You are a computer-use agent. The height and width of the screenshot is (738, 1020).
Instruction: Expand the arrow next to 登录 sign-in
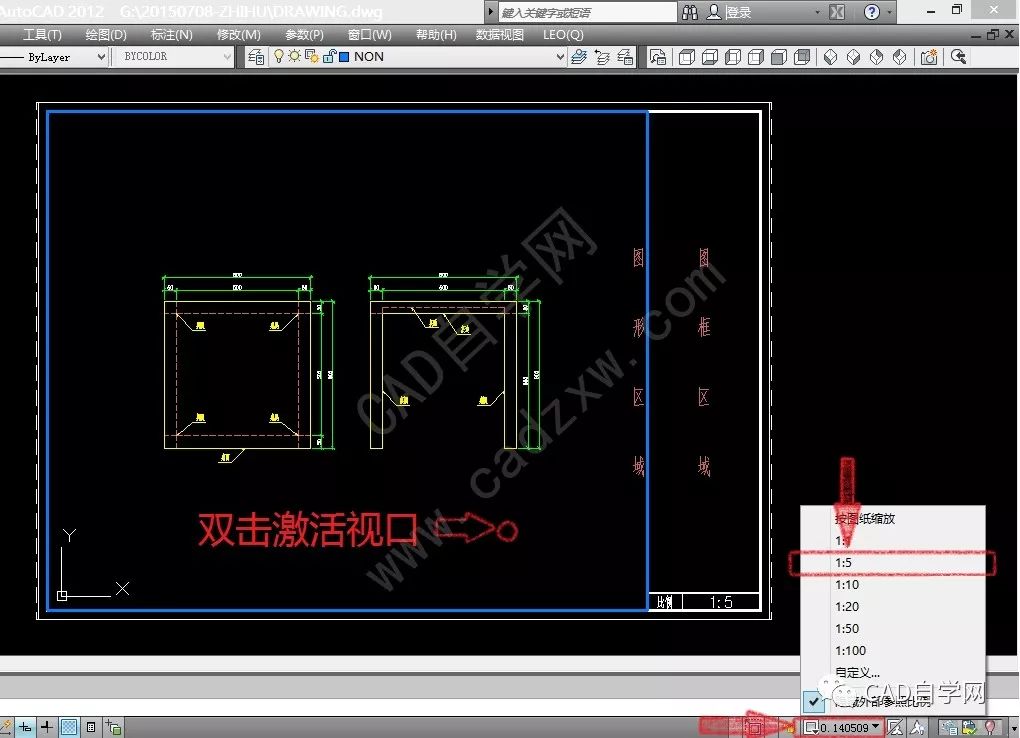tap(817, 12)
